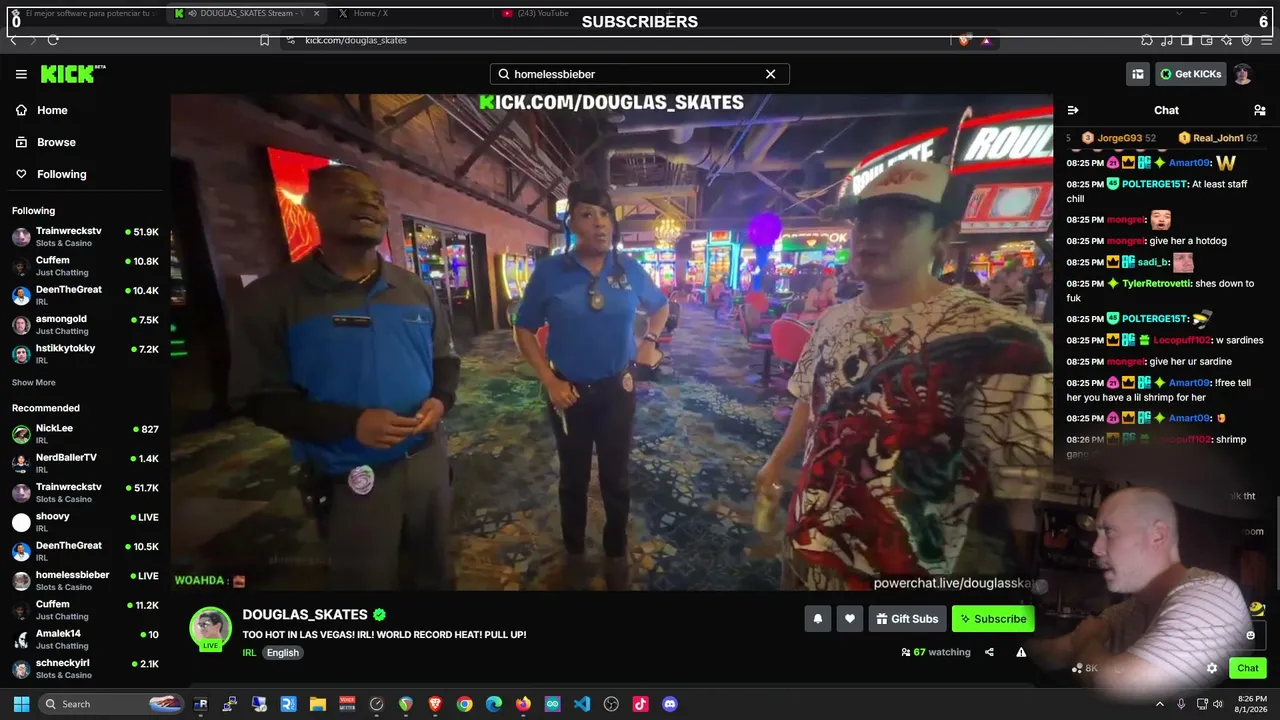Open the Windows Start menu
The image size is (1280, 720).
point(21,704)
